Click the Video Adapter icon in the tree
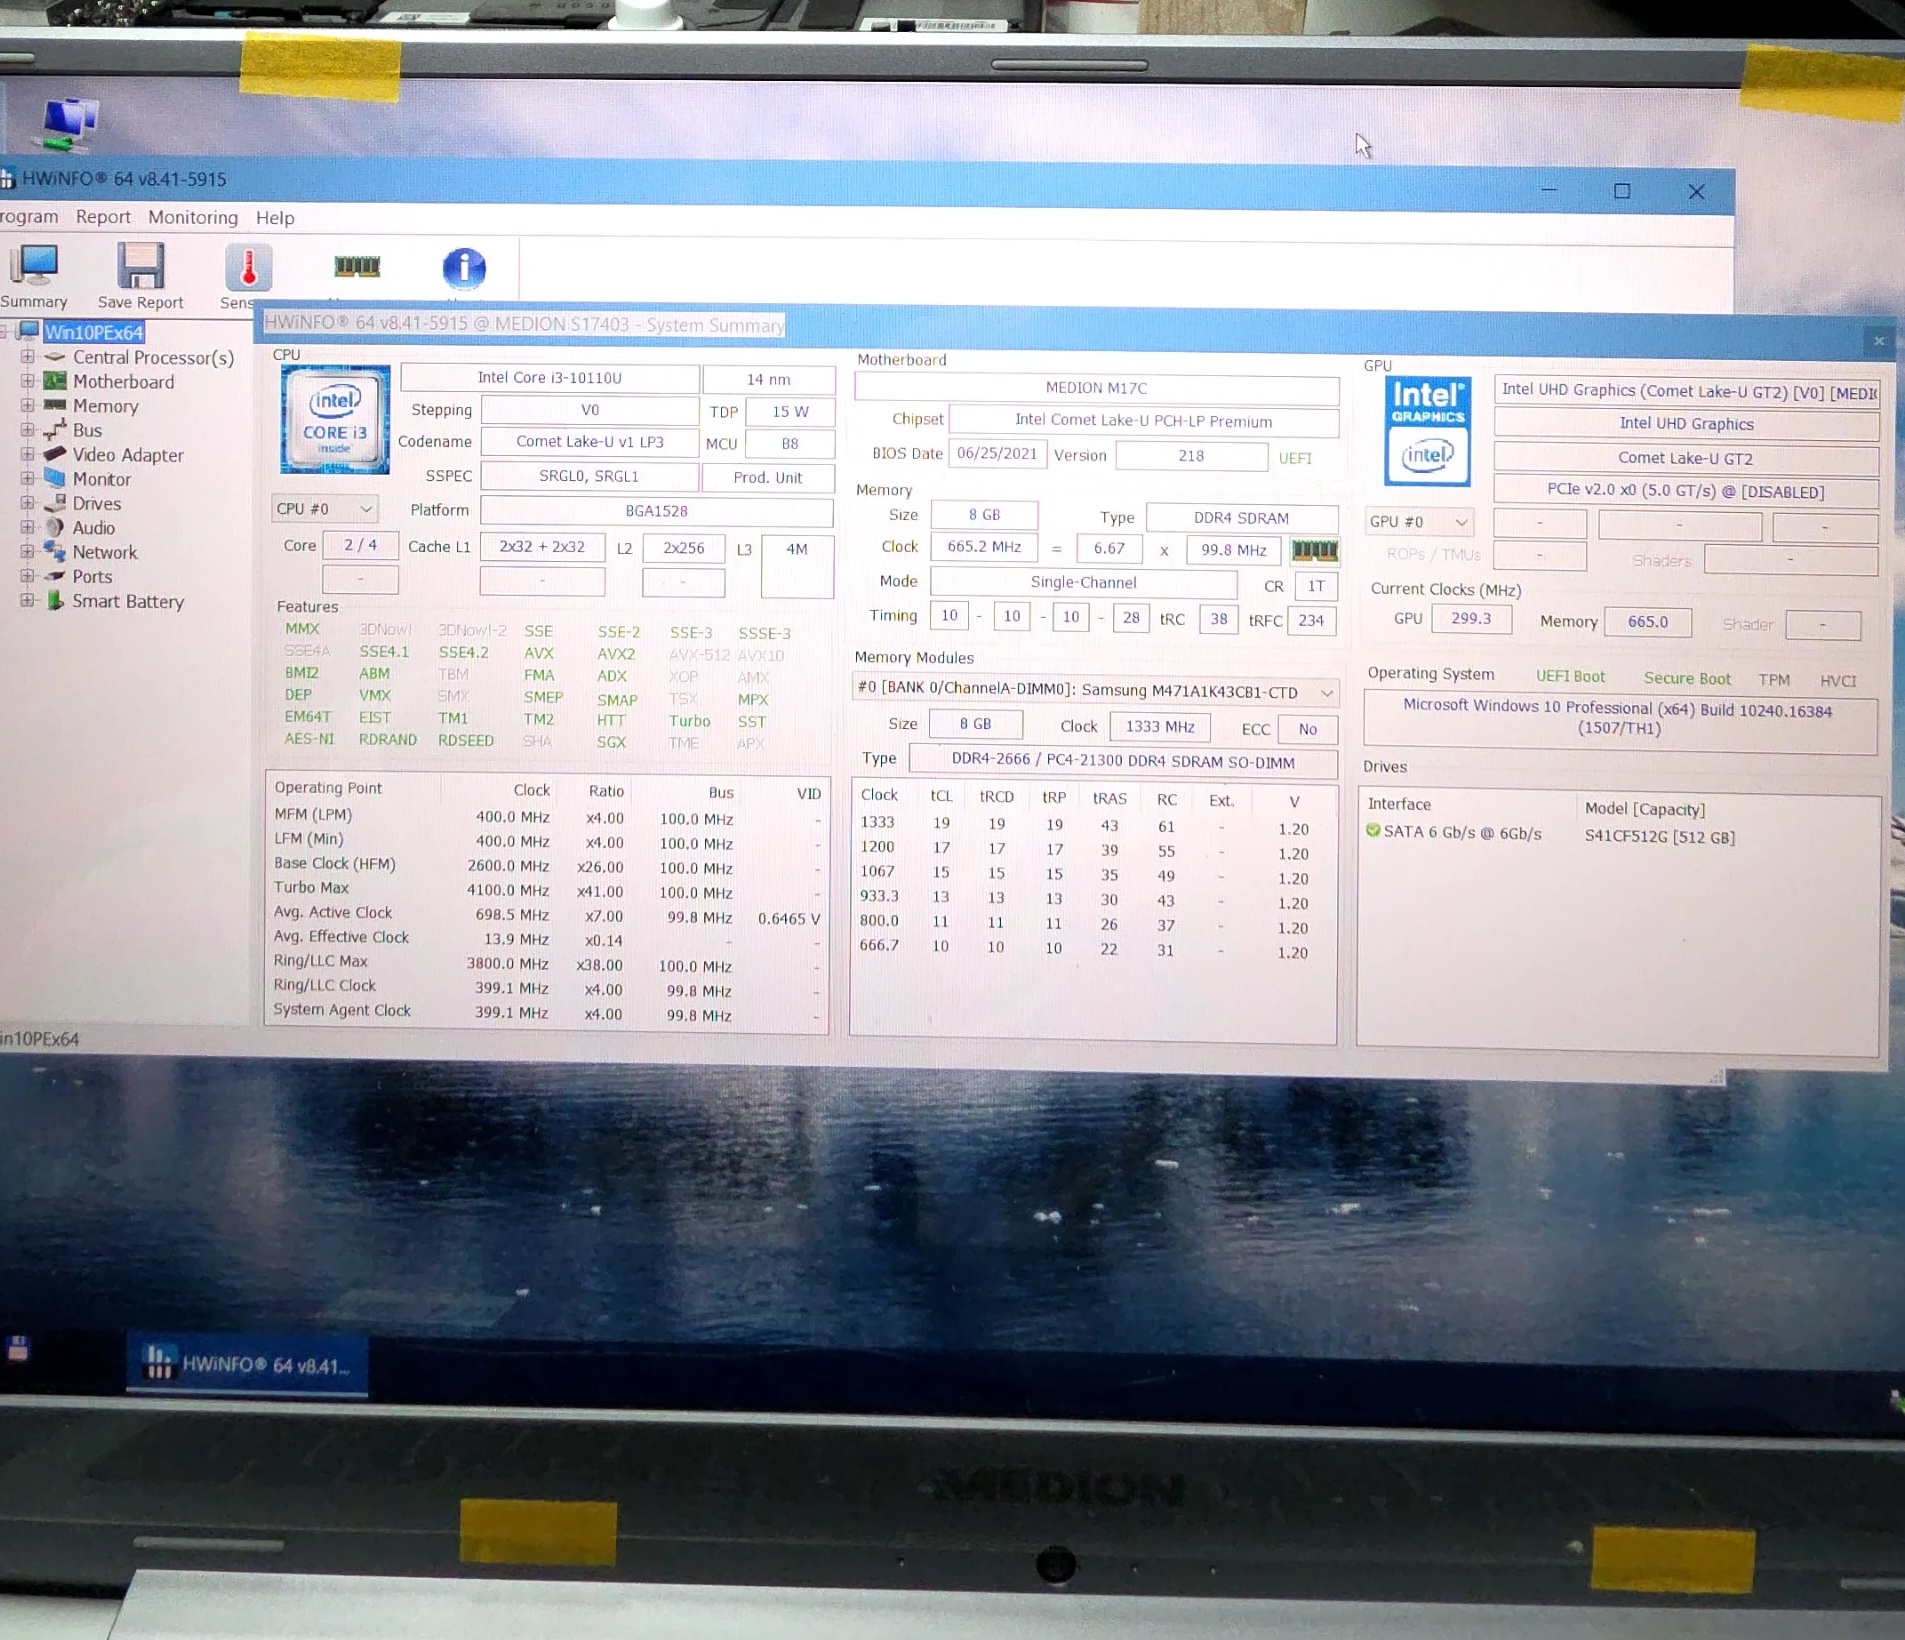The image size is (1905, 1640). point(55,454)
